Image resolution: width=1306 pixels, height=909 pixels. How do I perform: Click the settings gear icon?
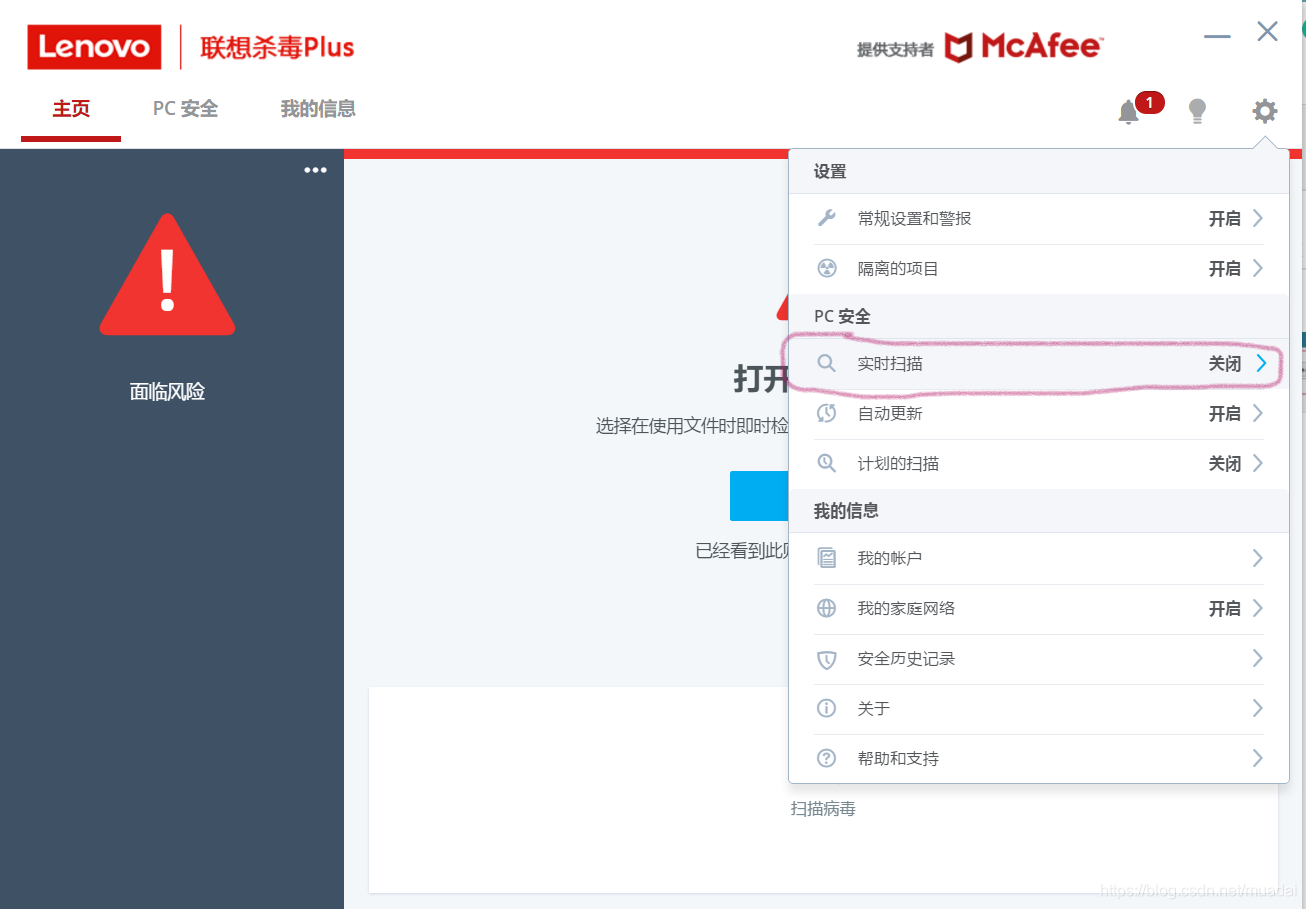pyautogui.click(x=1265, y=111)
